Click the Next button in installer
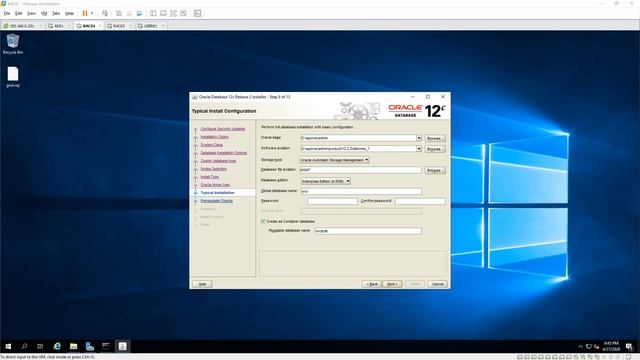640x360 pixels. click(392, 284)
